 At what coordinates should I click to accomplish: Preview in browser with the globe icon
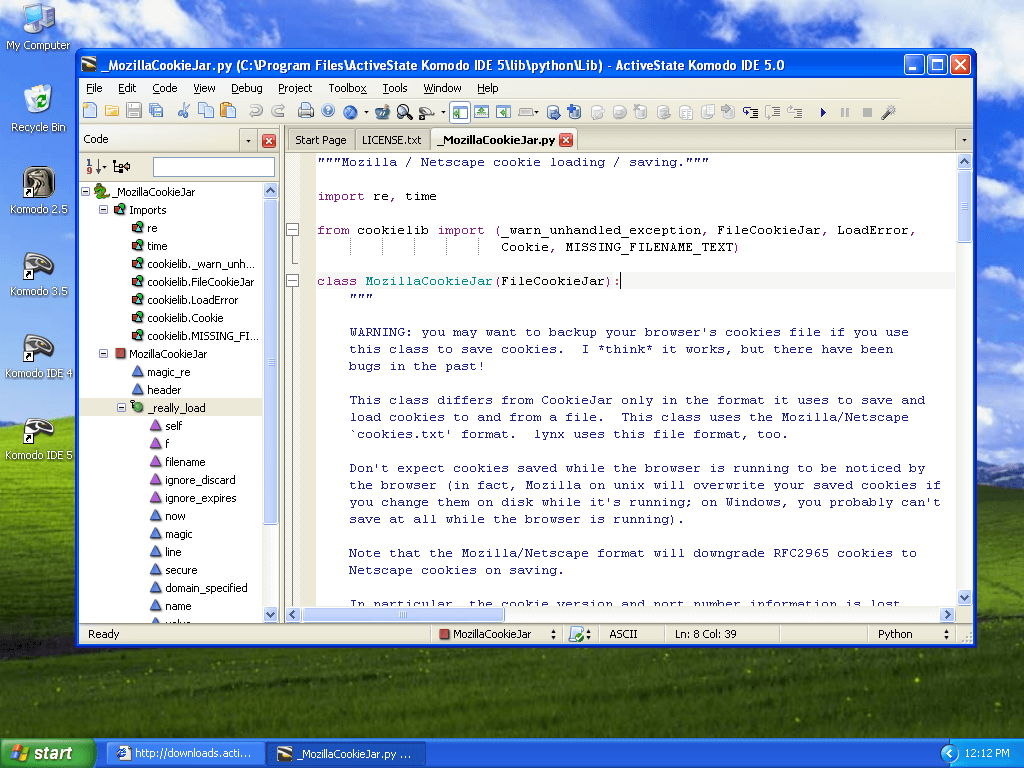pos(351,112)
